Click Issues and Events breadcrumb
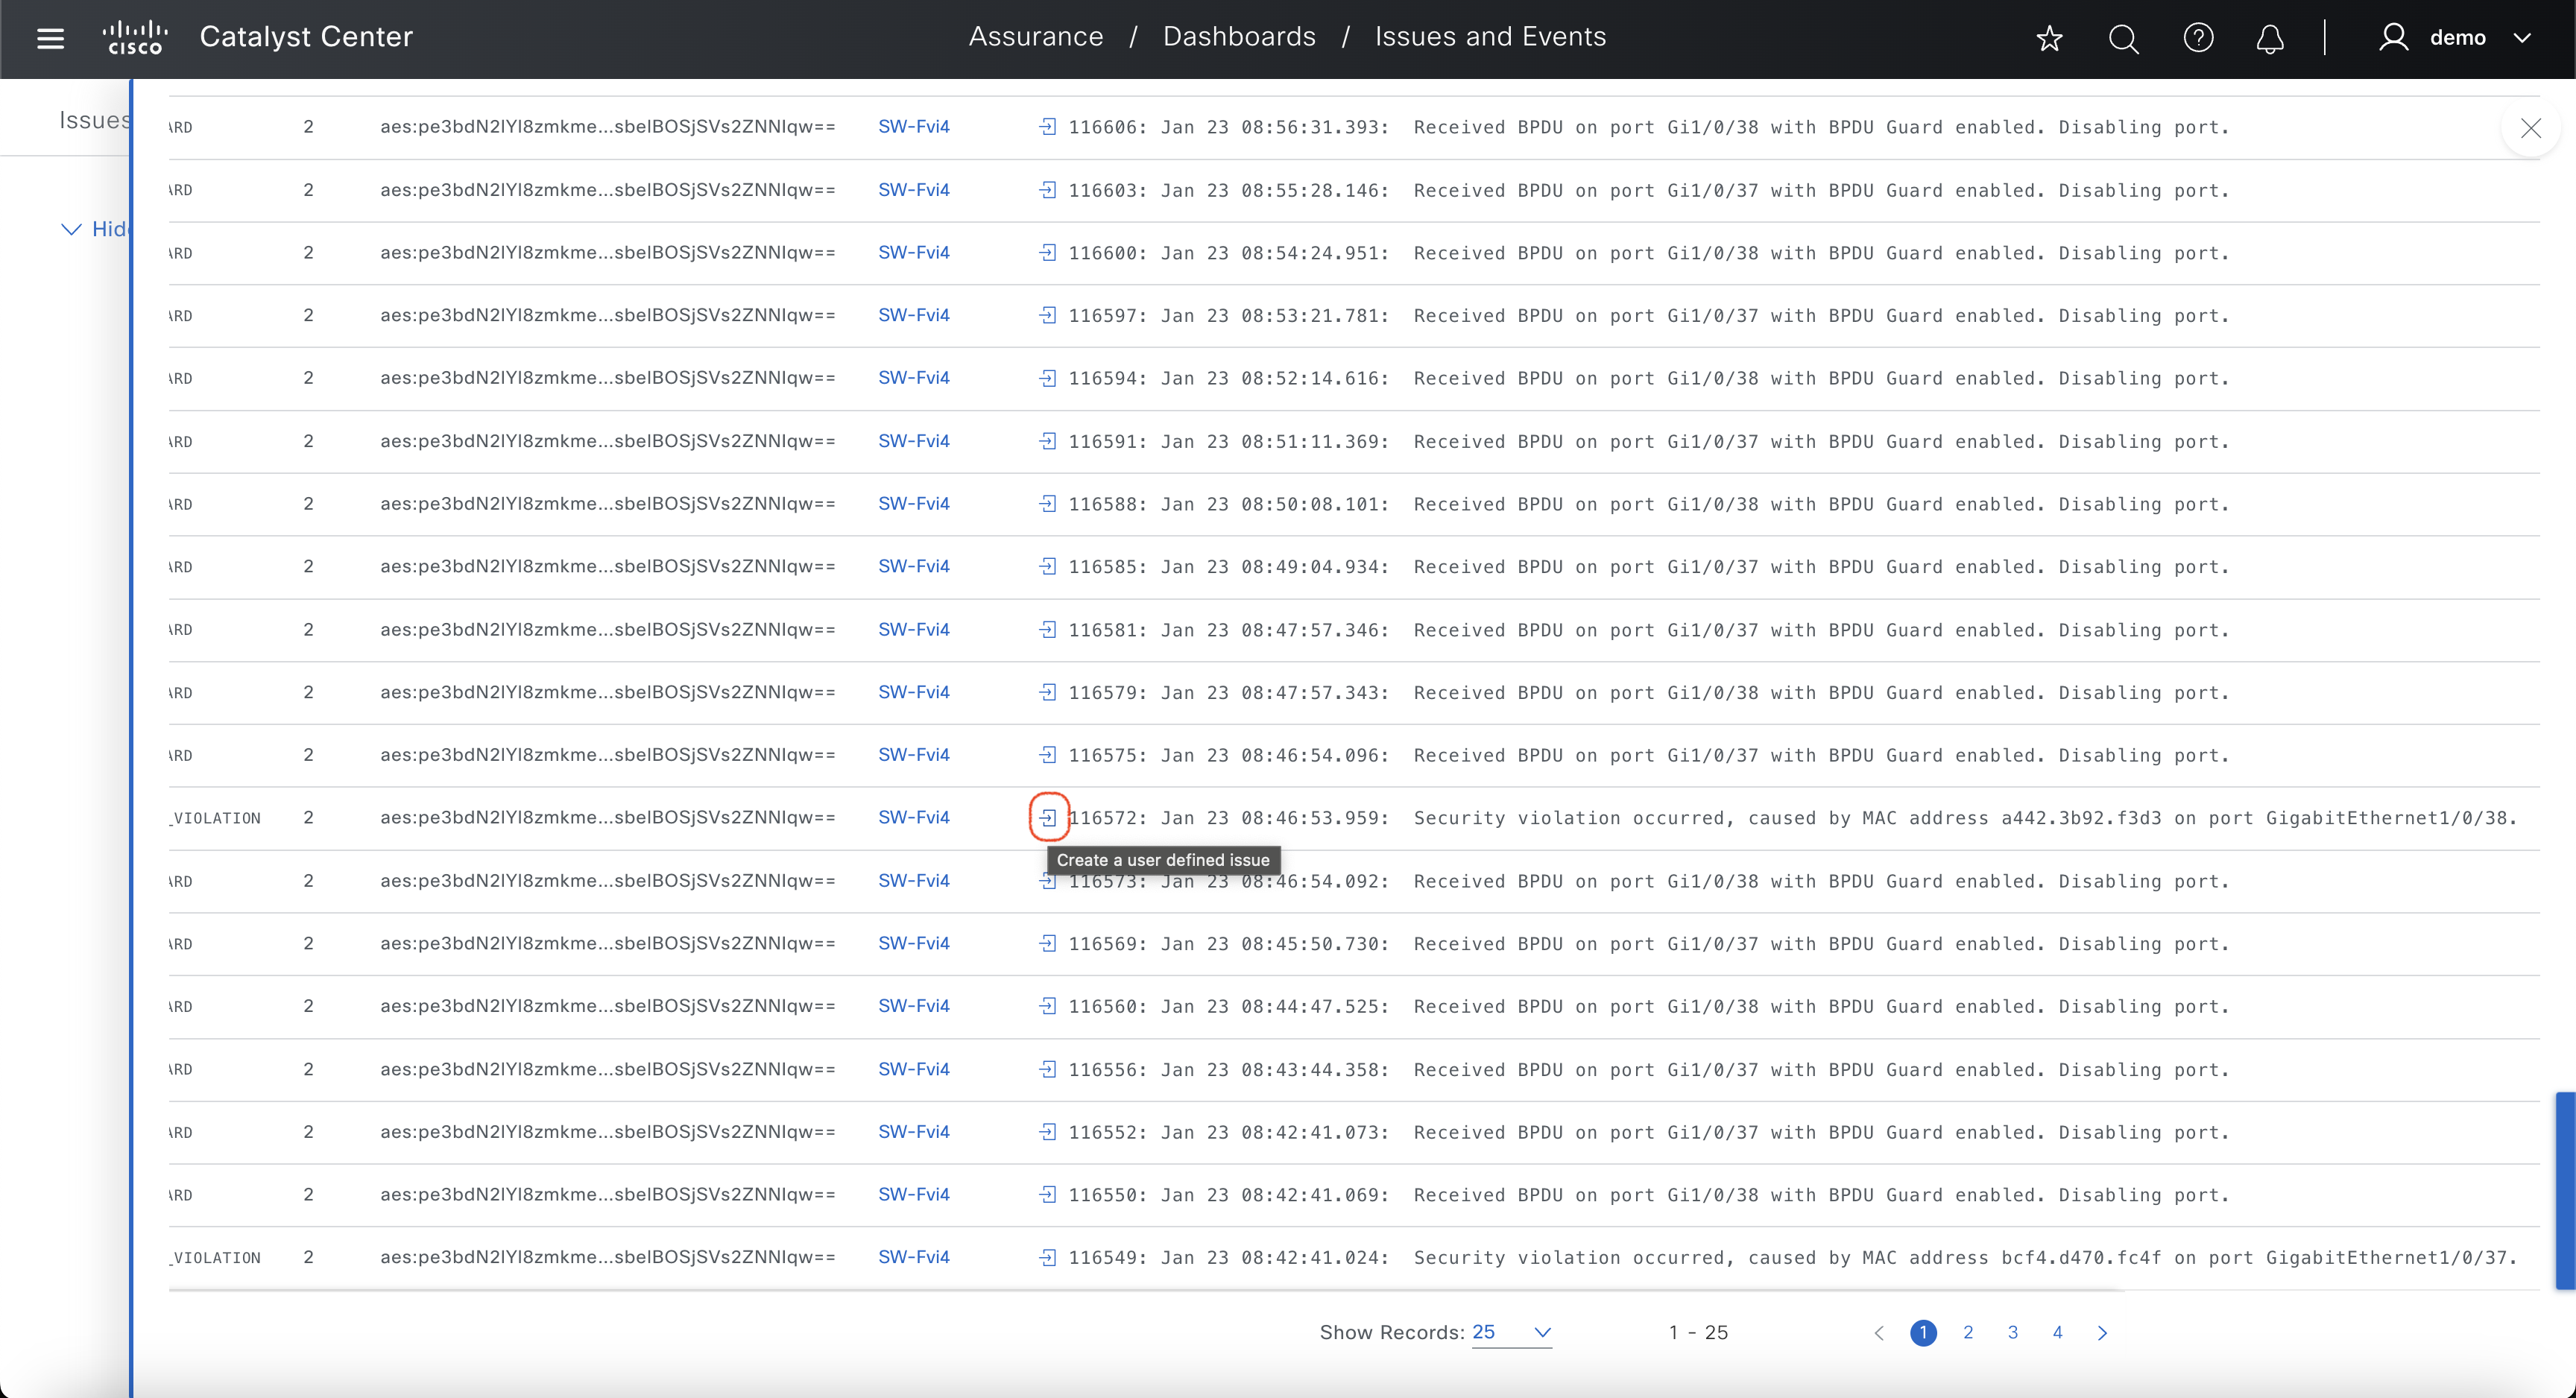Viewport: 2576px width, 1398px height. (1490, 37)
